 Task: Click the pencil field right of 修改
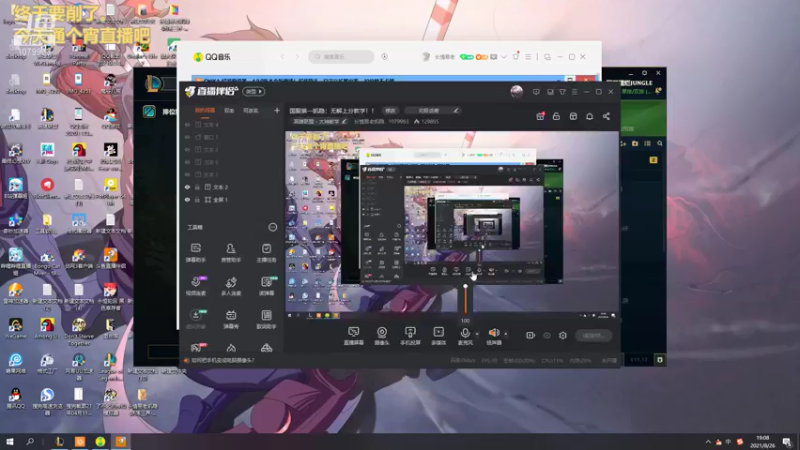(432, 110)
